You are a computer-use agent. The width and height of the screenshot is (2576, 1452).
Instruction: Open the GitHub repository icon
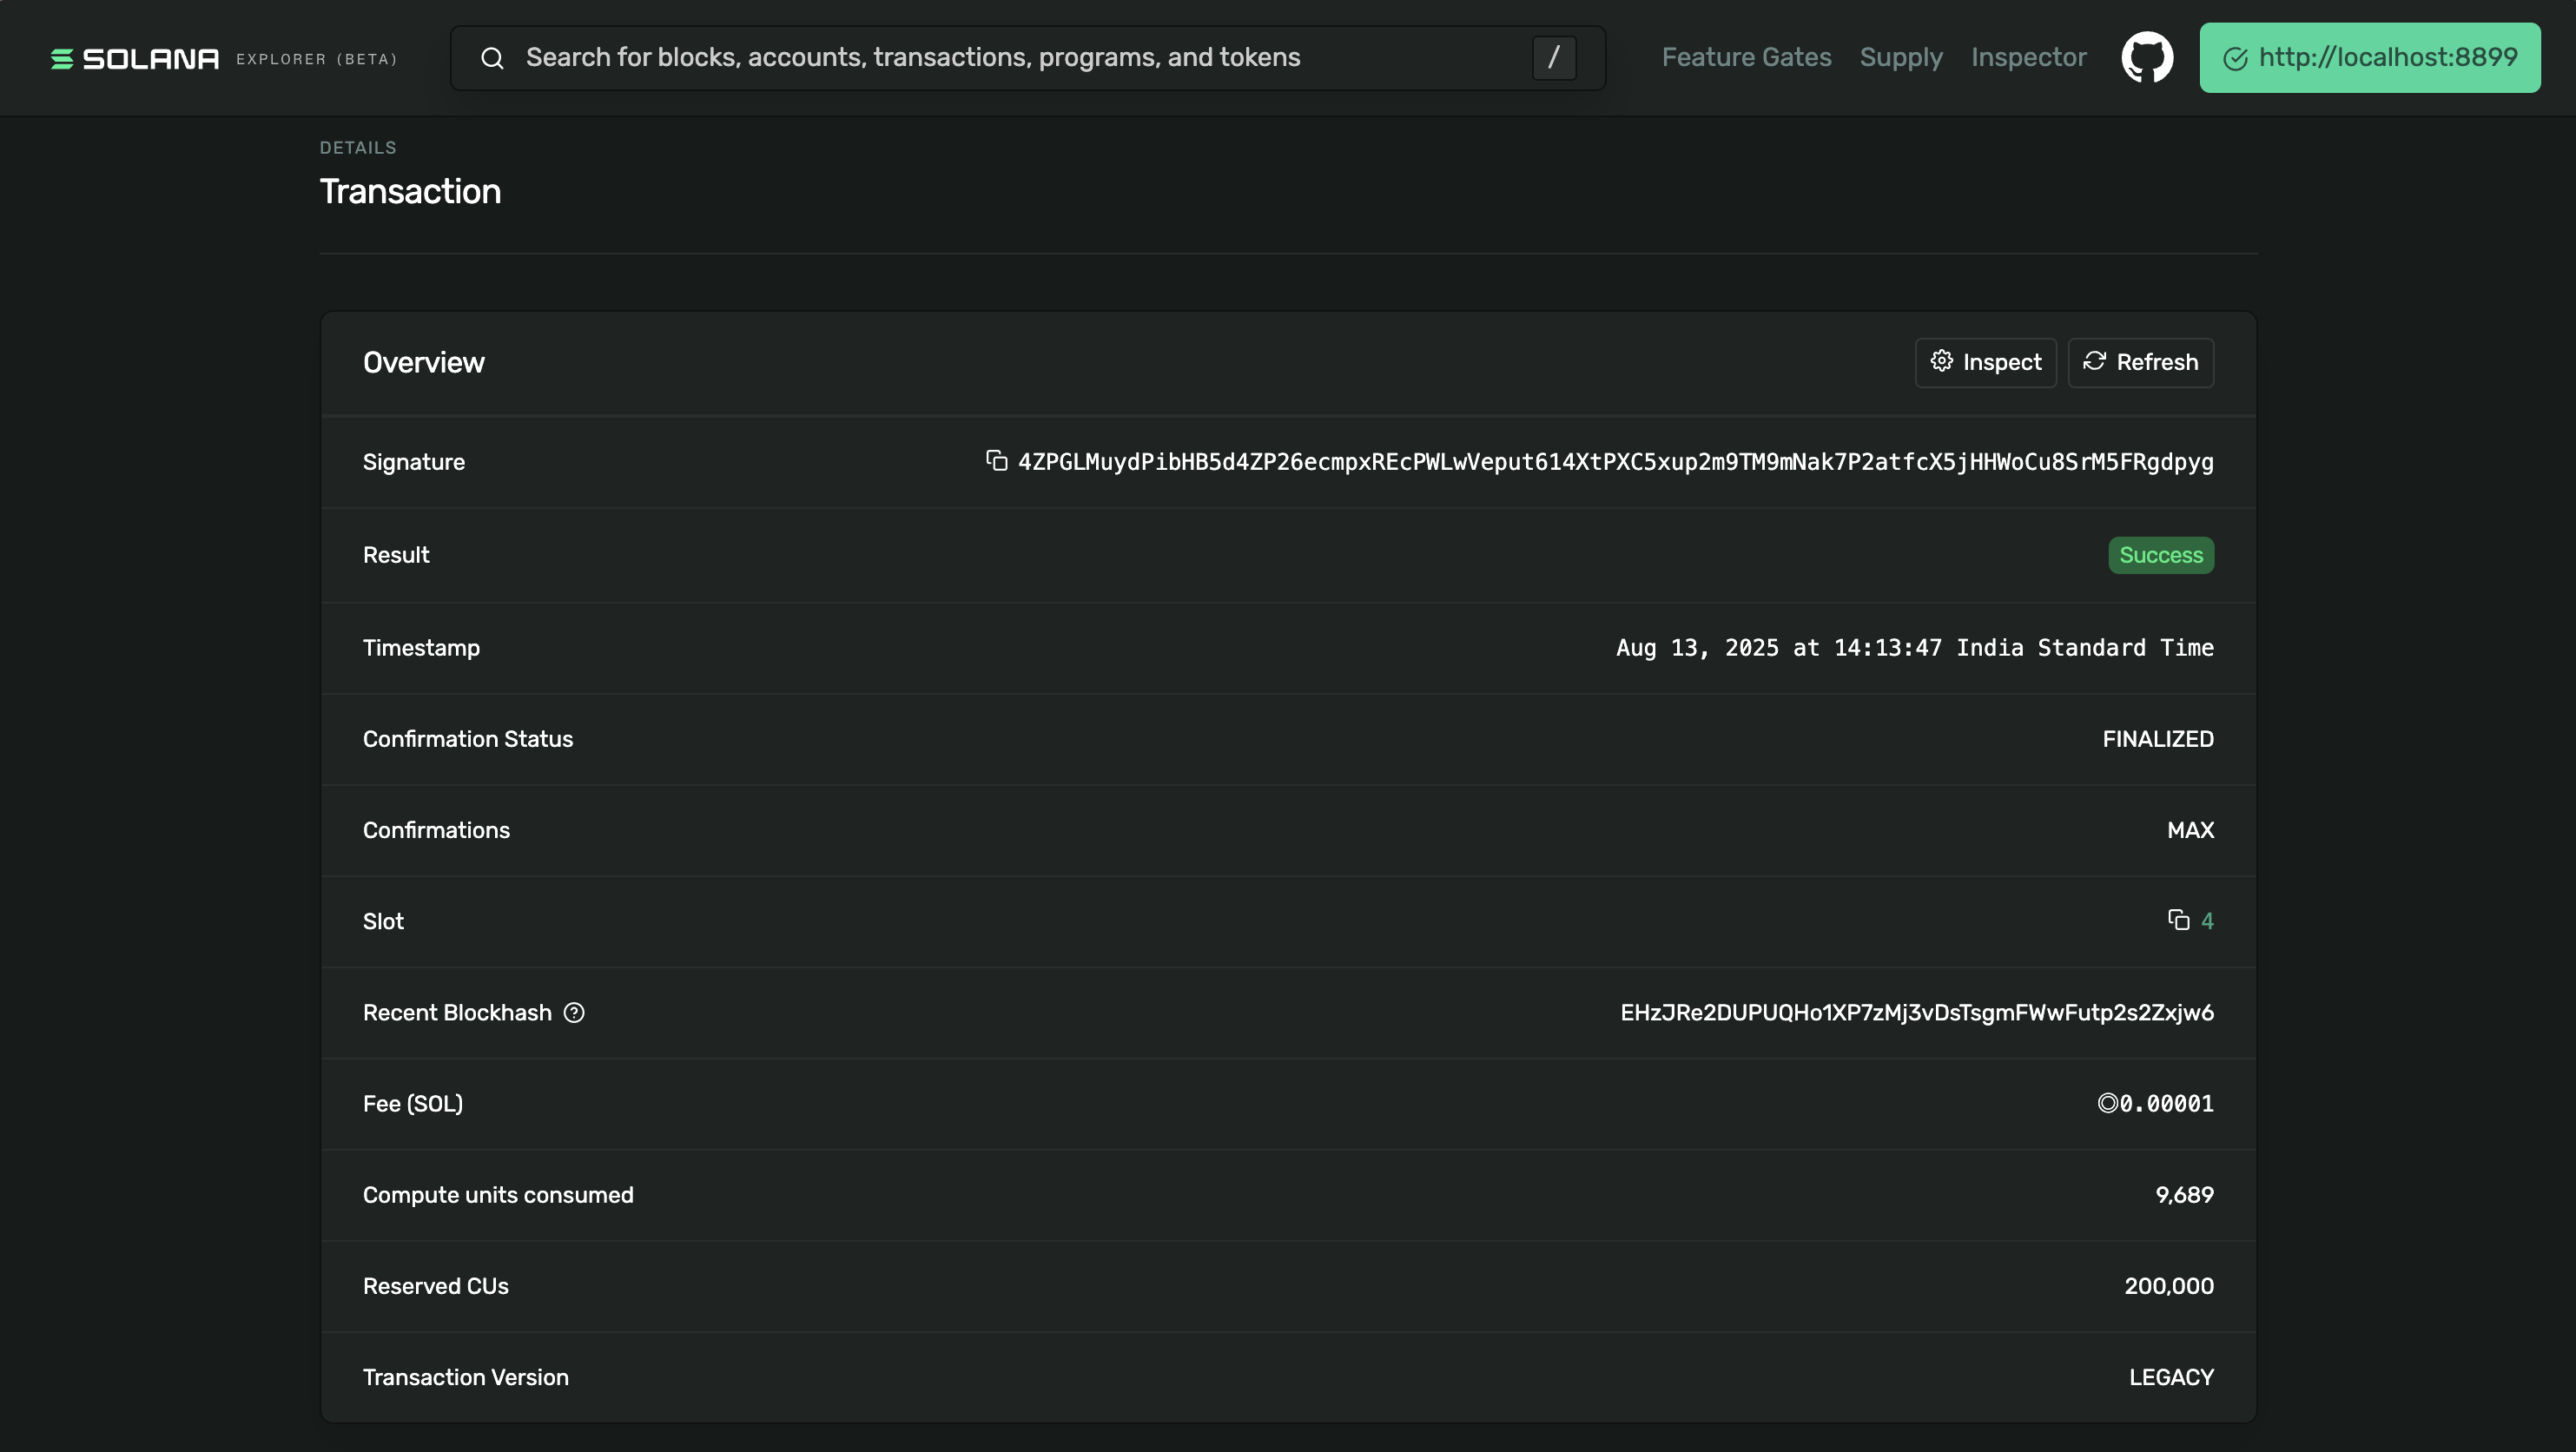pyautogui.click(x=2147, y=58)
